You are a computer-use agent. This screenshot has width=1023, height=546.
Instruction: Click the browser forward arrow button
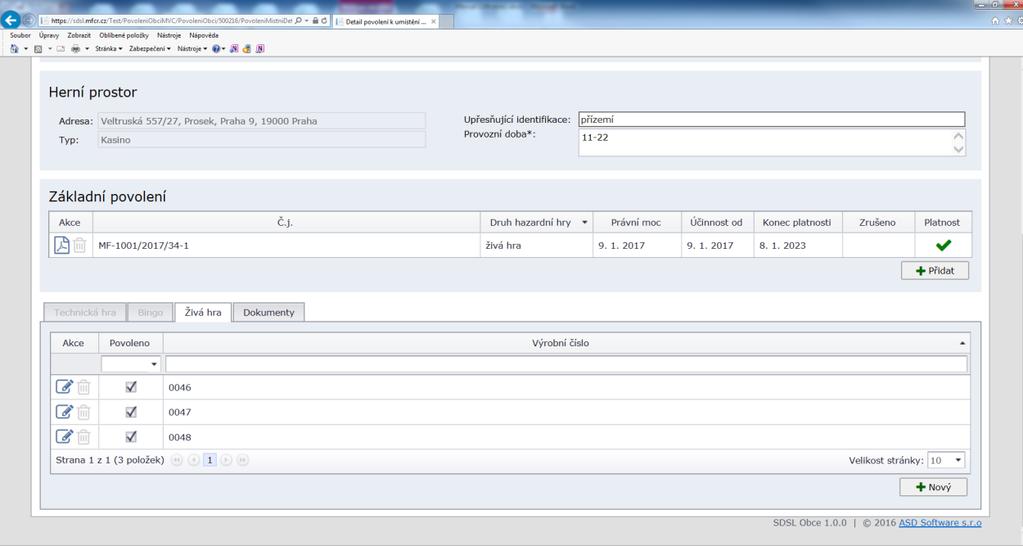tap(29, 20)
